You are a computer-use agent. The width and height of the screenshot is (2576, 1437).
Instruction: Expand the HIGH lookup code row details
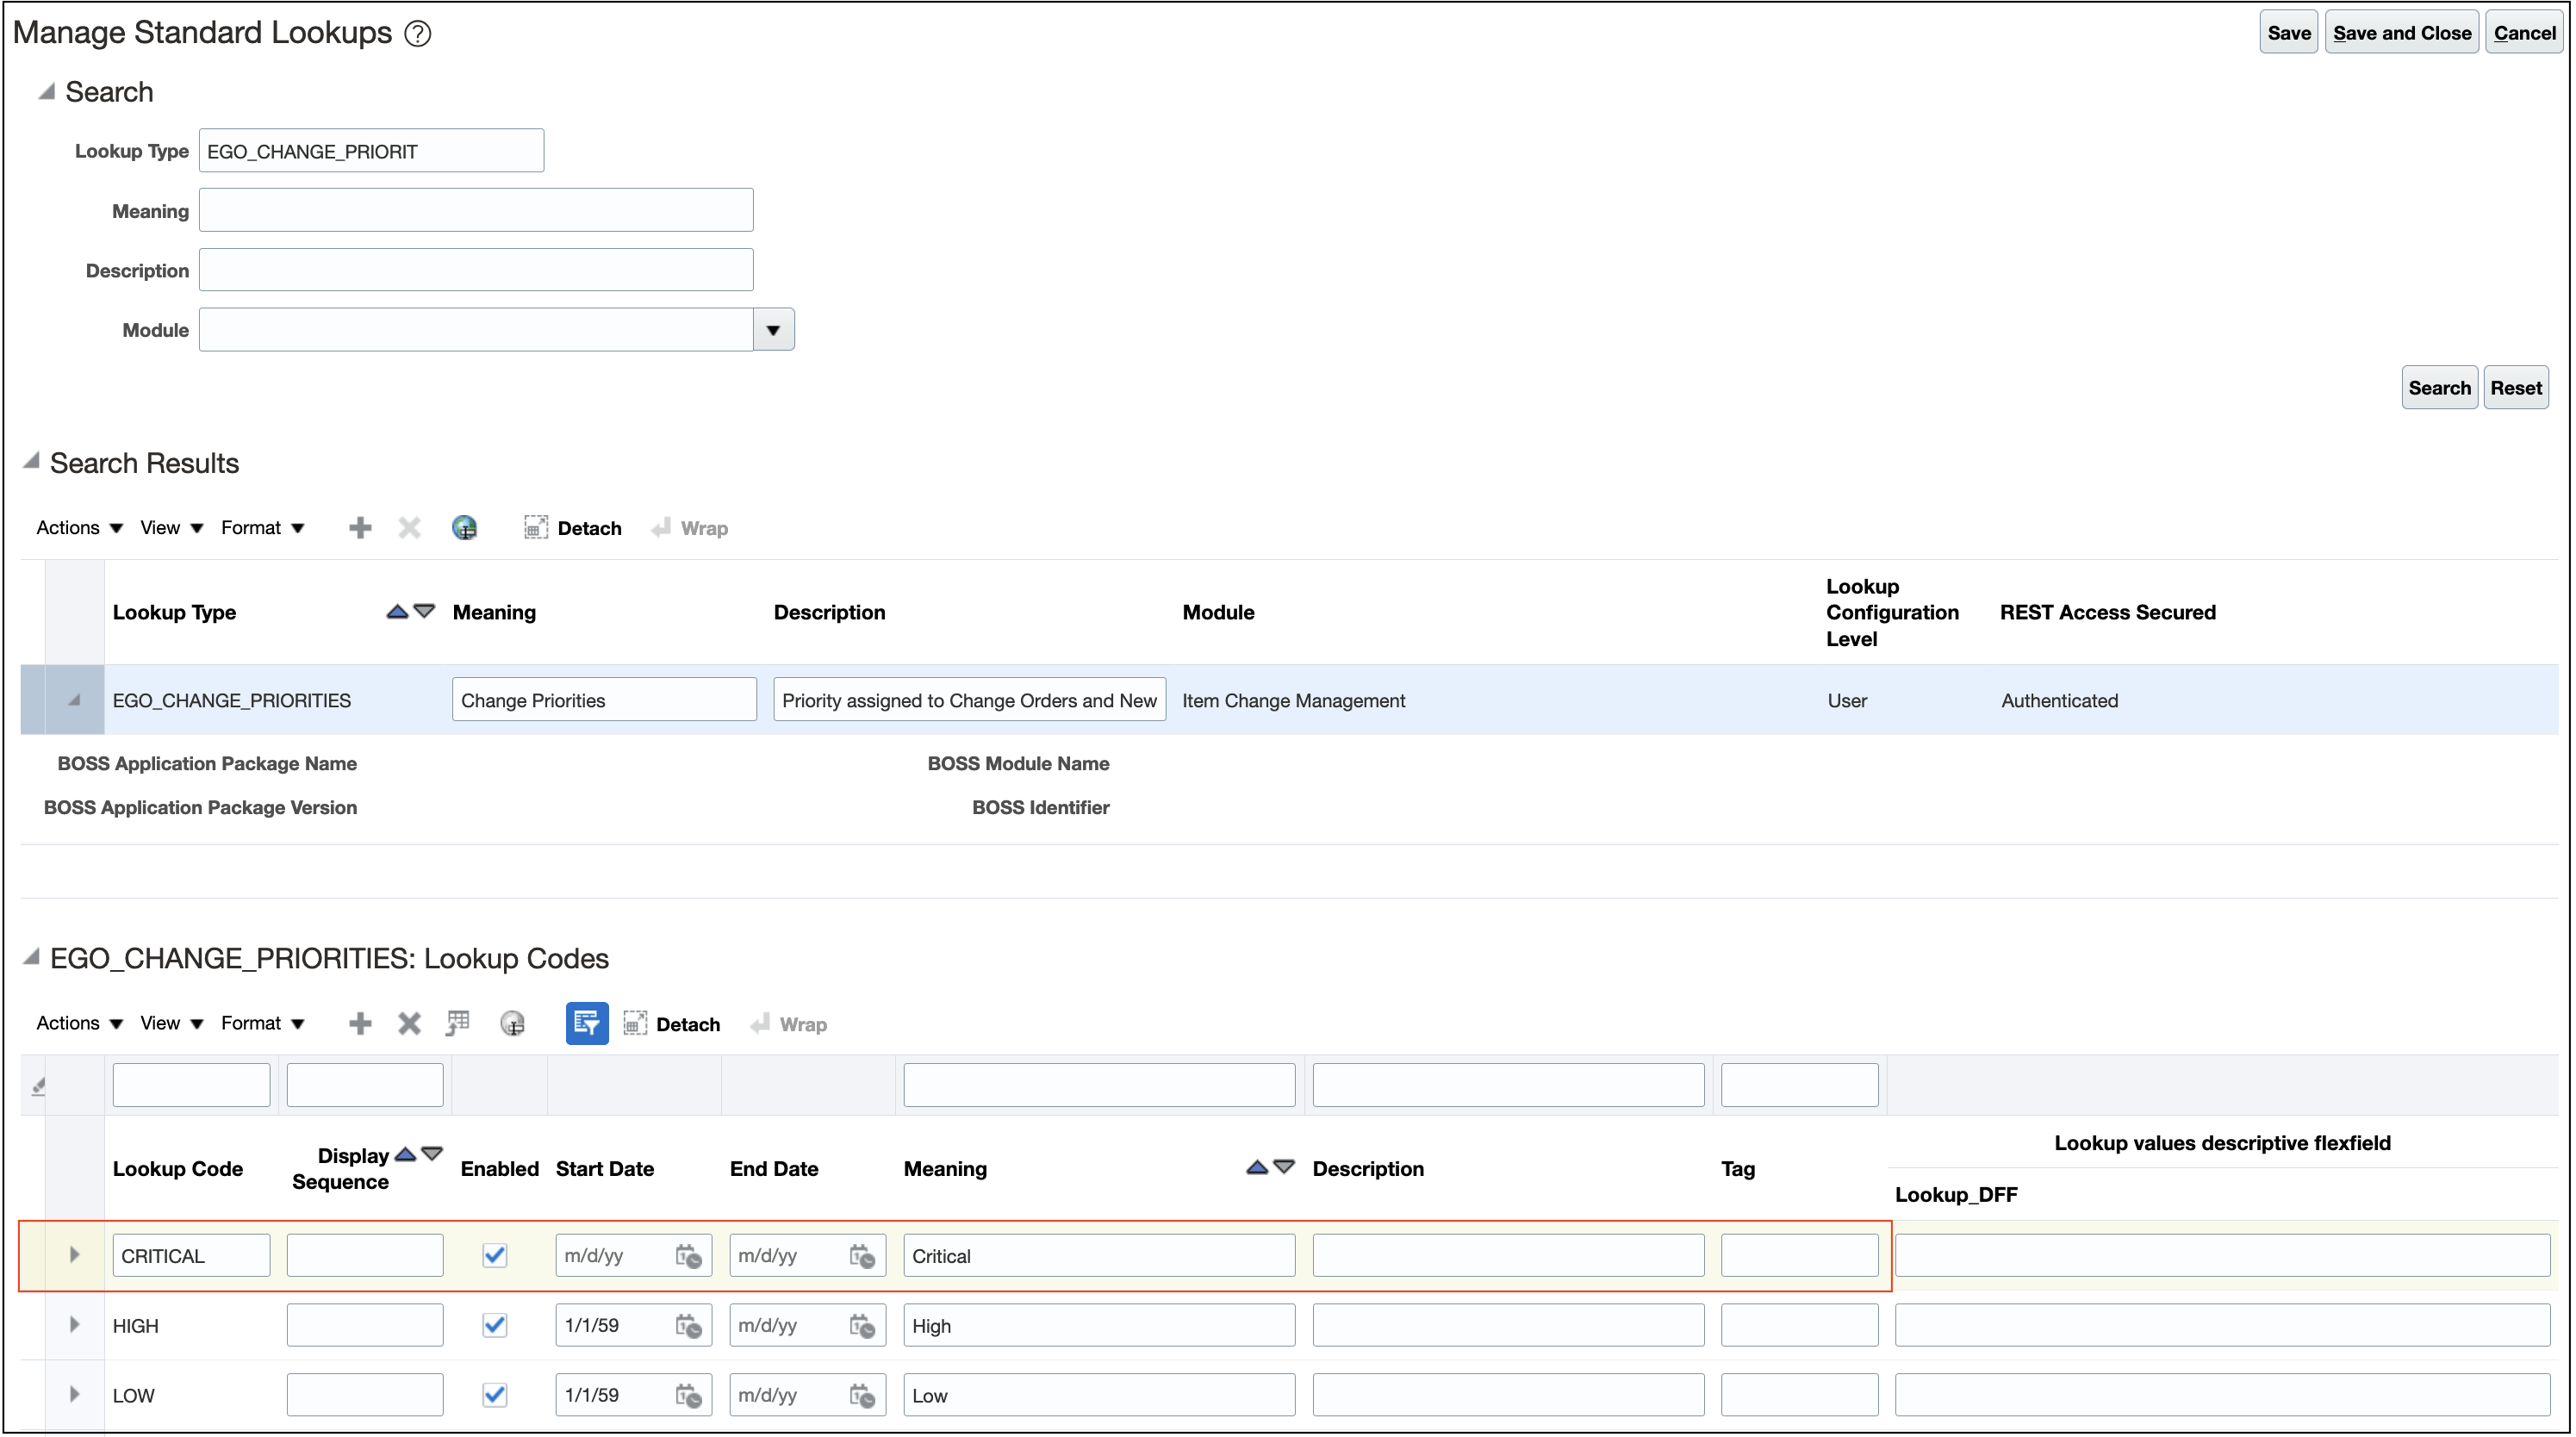coord(74,1326)
